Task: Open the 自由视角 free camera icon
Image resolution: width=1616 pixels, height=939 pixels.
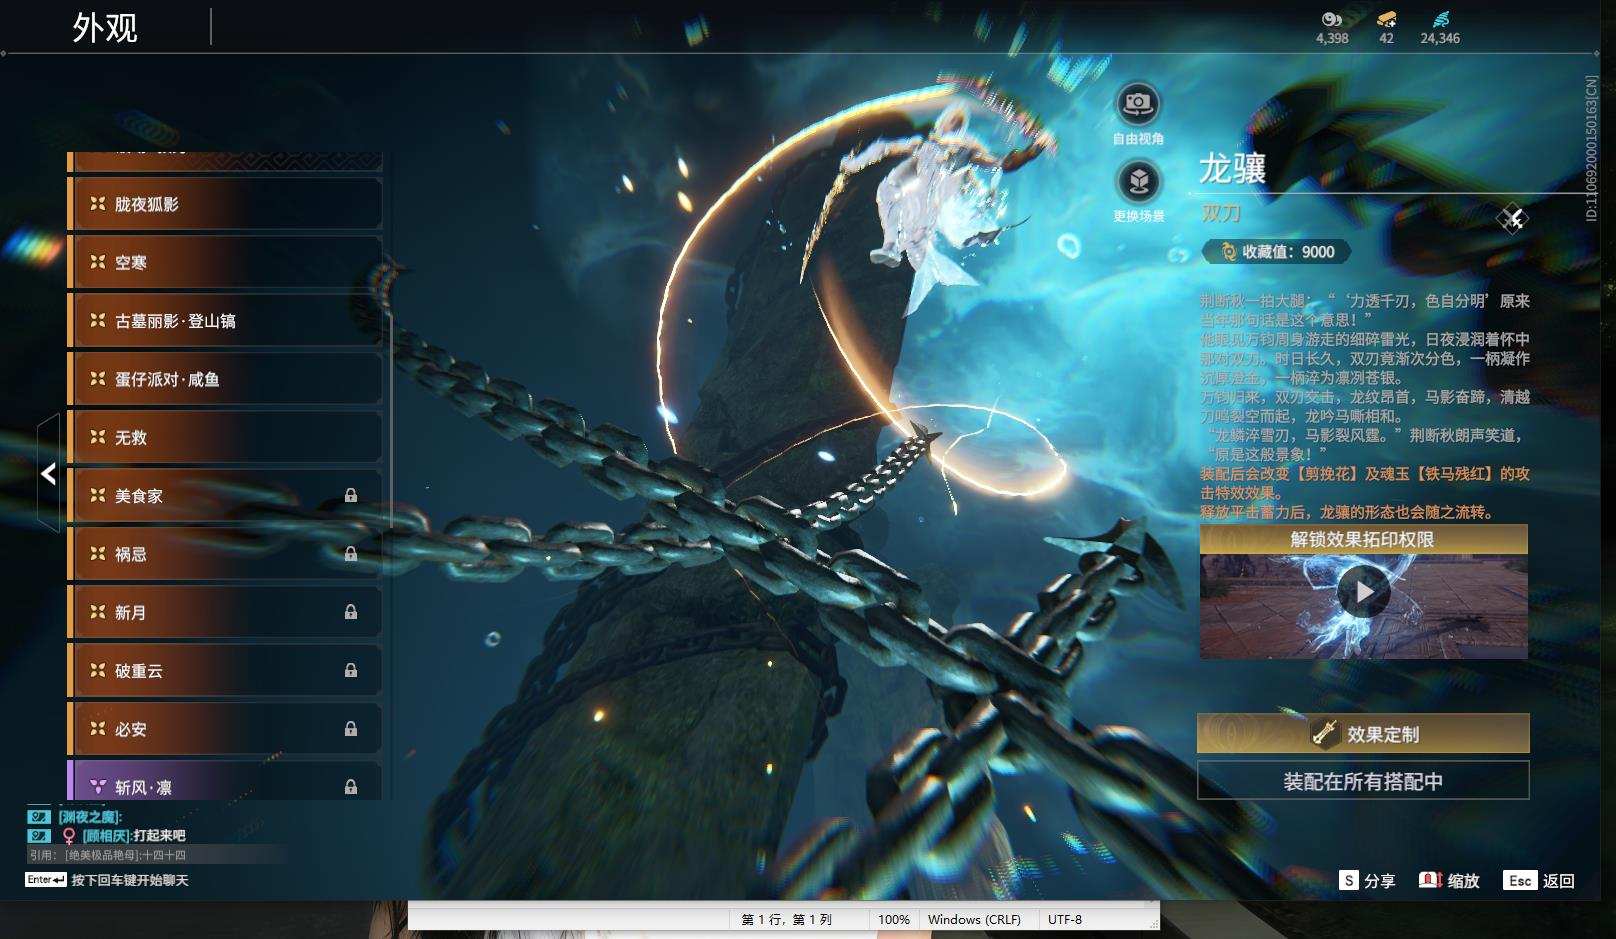Action: pos(1138,103)
